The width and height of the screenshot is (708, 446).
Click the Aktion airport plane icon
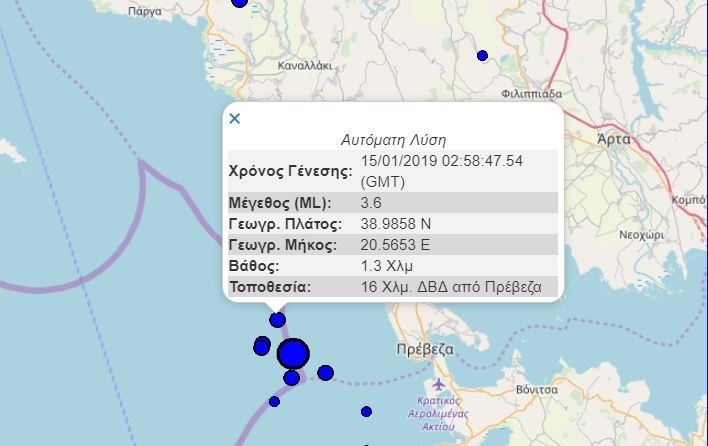pos(438,386)
